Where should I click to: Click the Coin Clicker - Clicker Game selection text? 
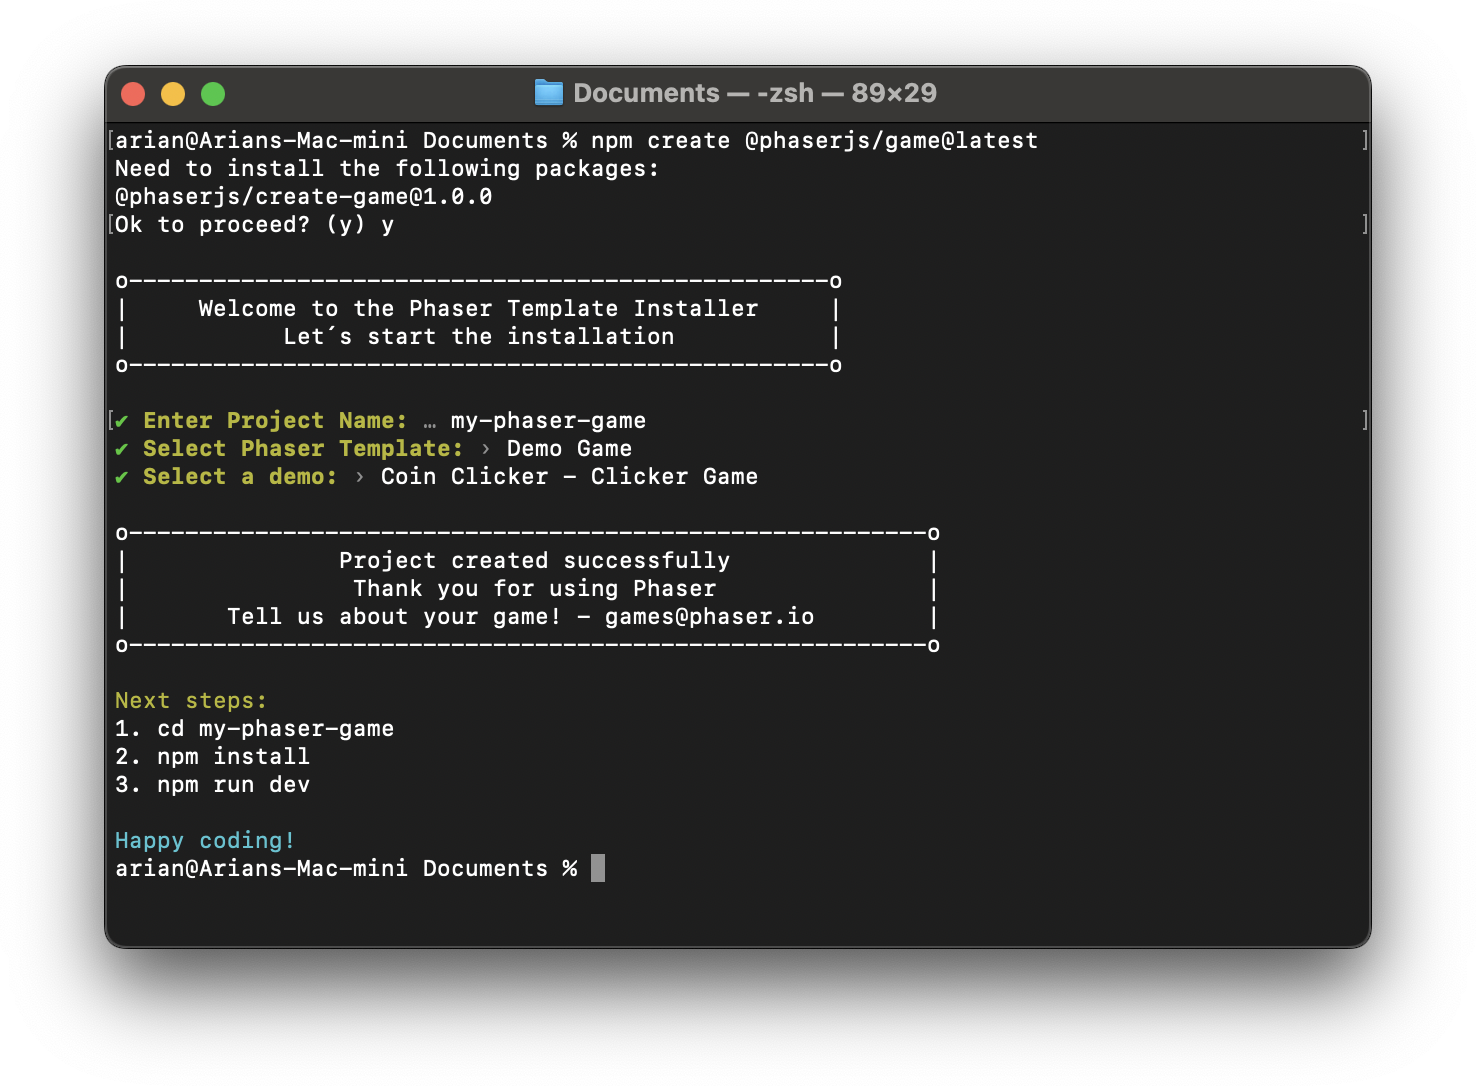click(x=570, y=477)
